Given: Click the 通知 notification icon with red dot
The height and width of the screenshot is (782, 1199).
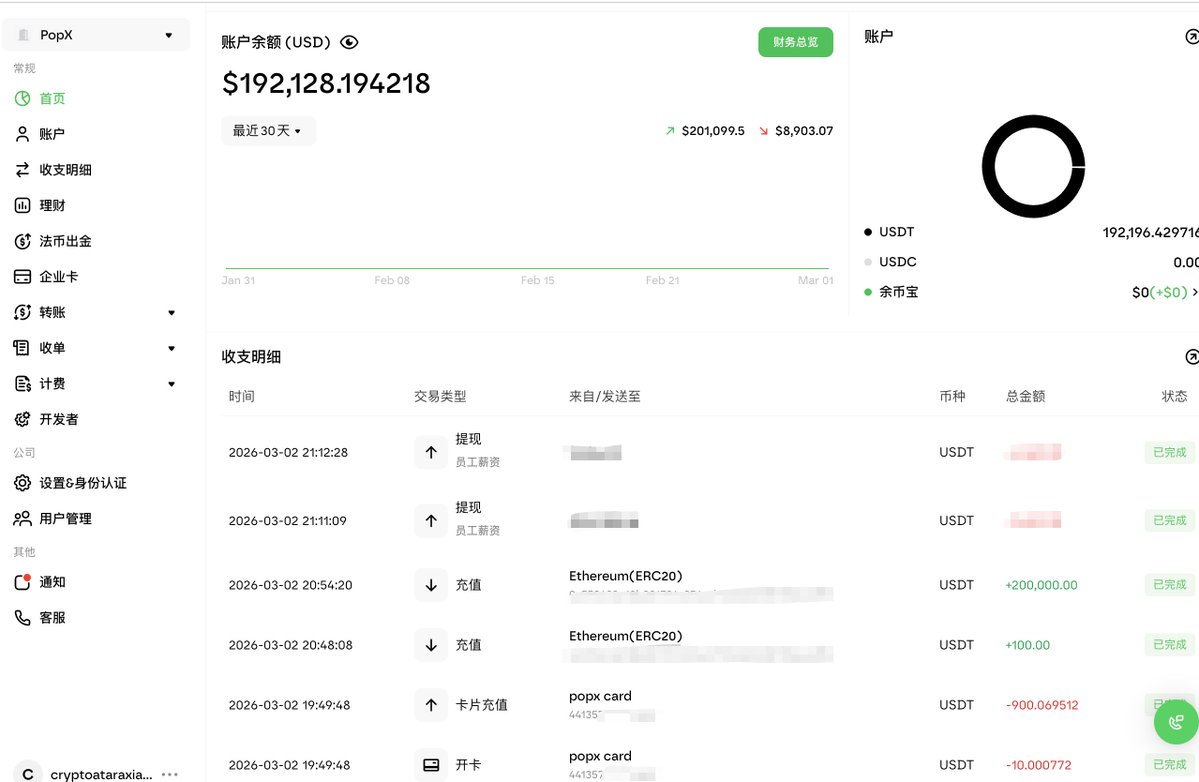Looking at the screenshot, I should pos(22,582).
